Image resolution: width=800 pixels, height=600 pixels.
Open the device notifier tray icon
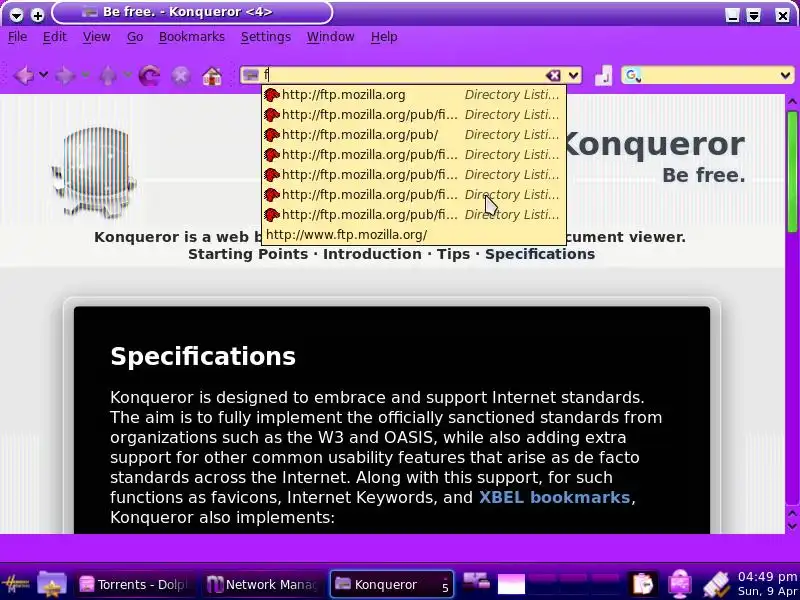[716, 584]
